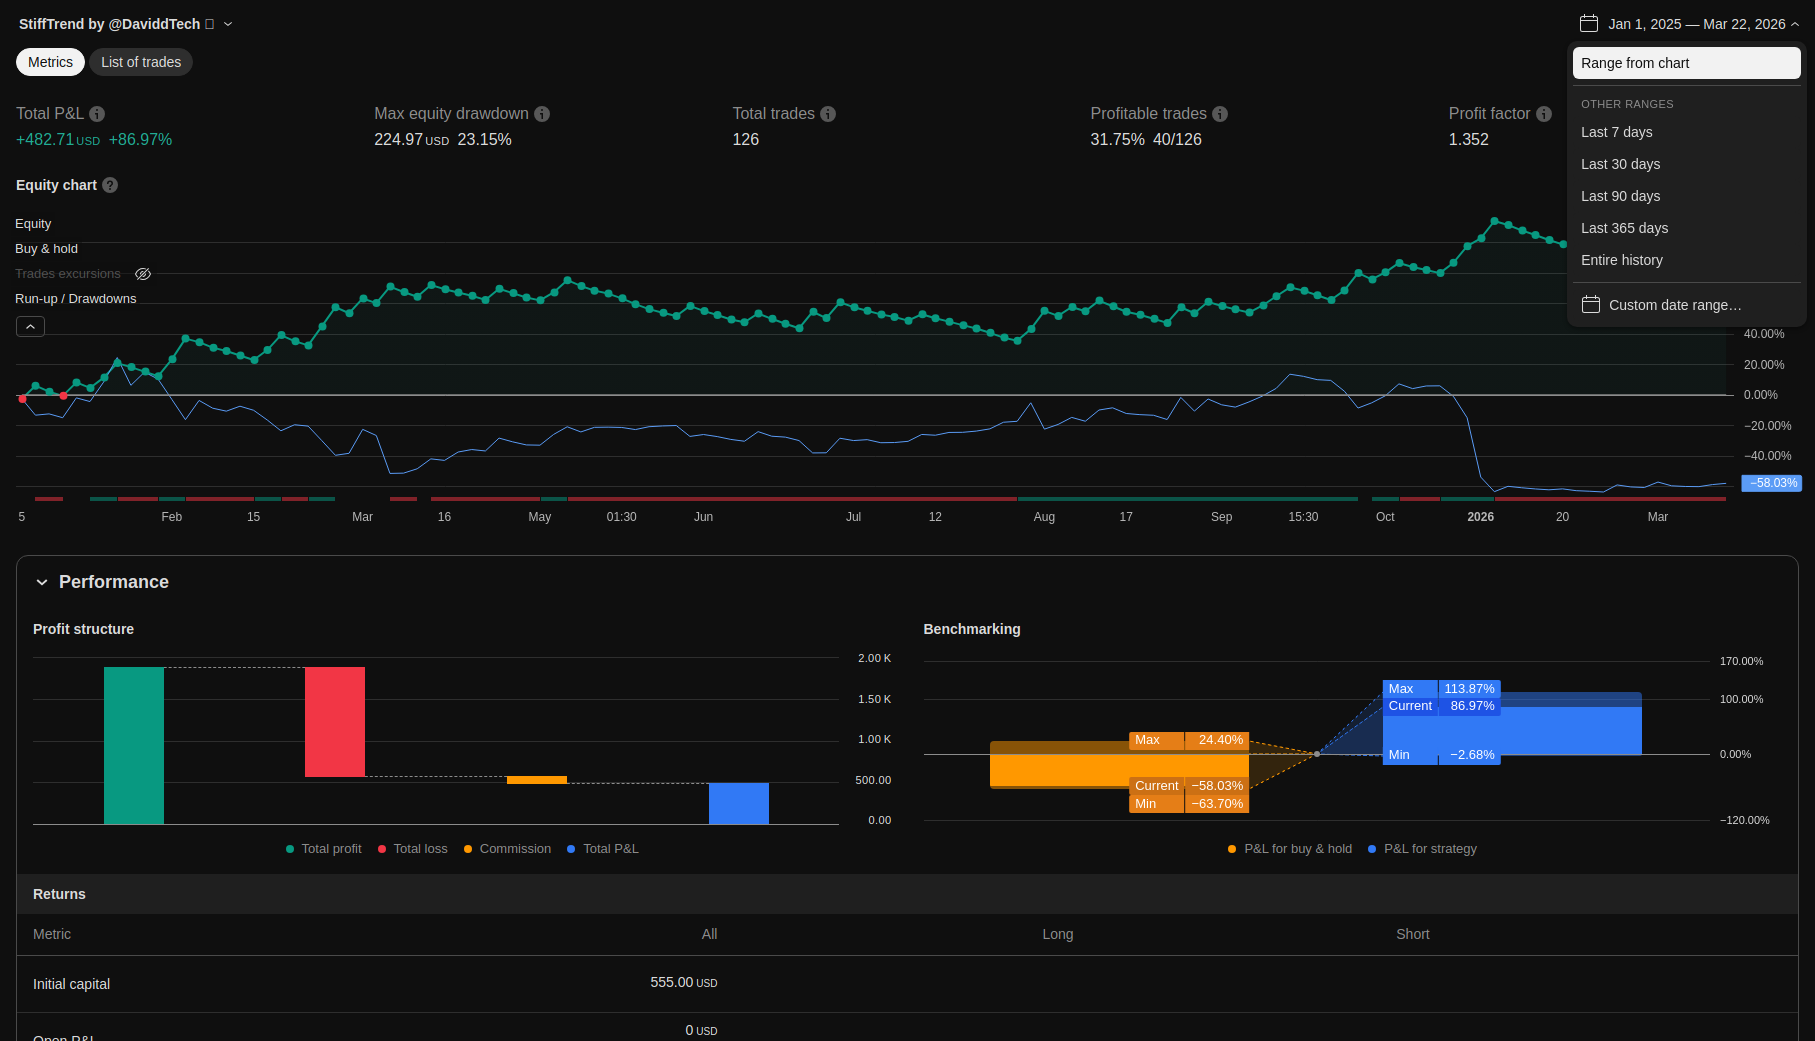Click info icon beside Profitable trades
The image size is (1815, 1041).
(1220, 114)
